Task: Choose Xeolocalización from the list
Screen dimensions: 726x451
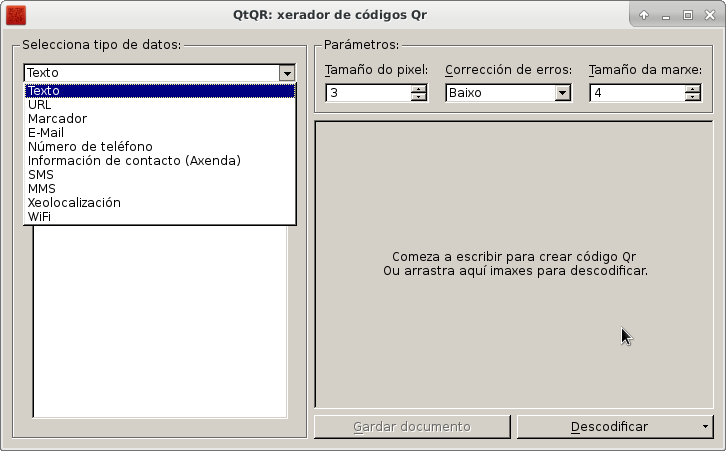Action: point(74,203)
